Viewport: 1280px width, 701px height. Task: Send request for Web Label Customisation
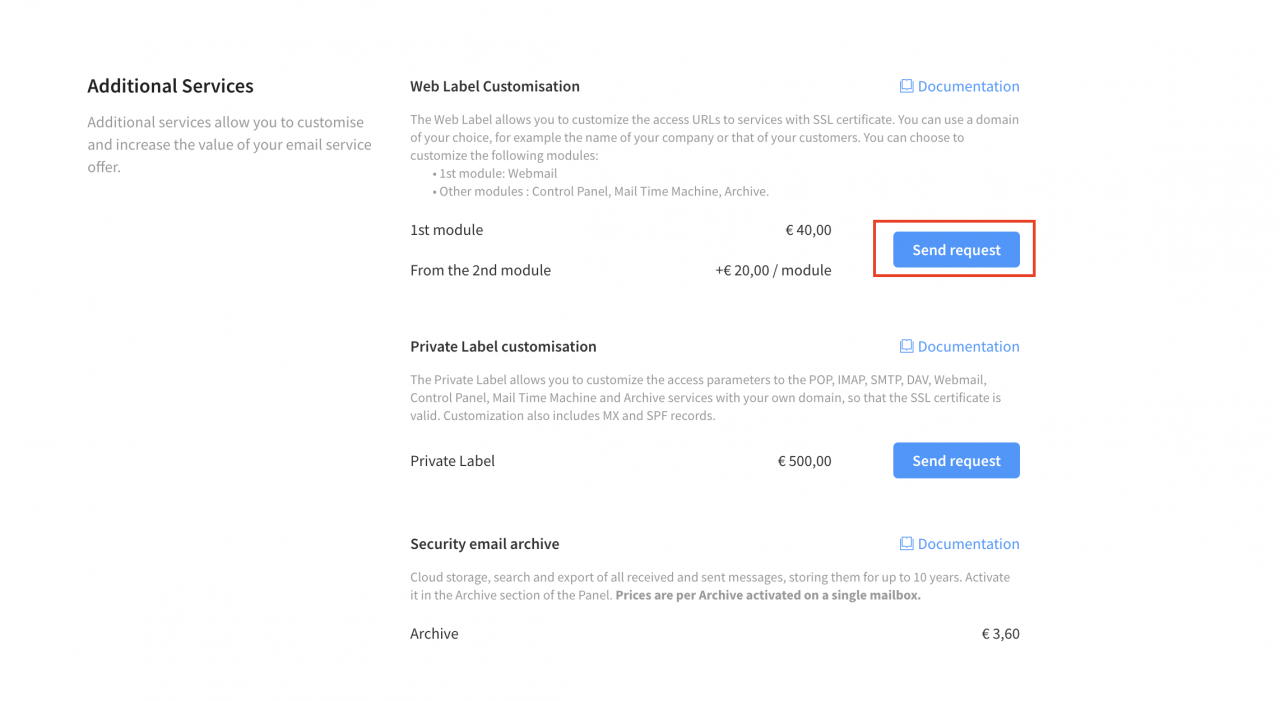click(956, 250)
